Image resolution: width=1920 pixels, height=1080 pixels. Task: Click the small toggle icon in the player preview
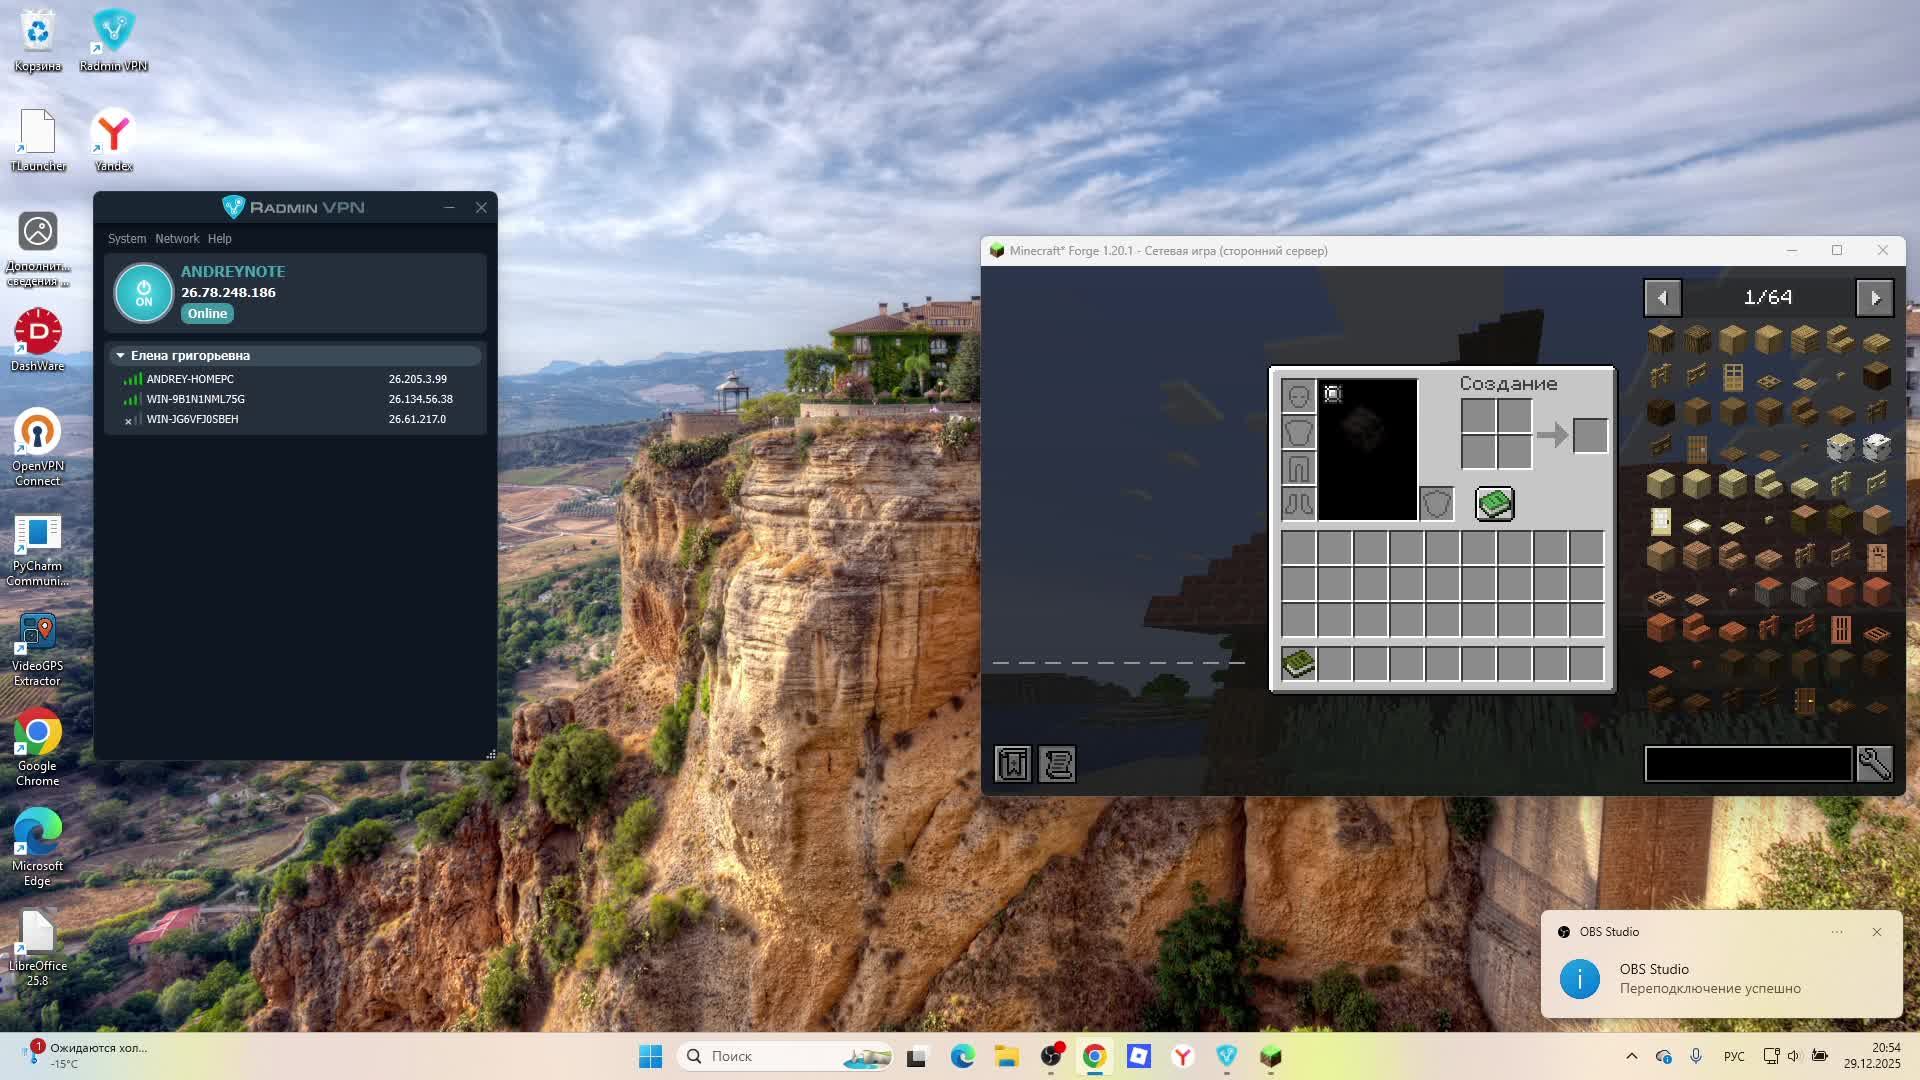click(1333, 394)
